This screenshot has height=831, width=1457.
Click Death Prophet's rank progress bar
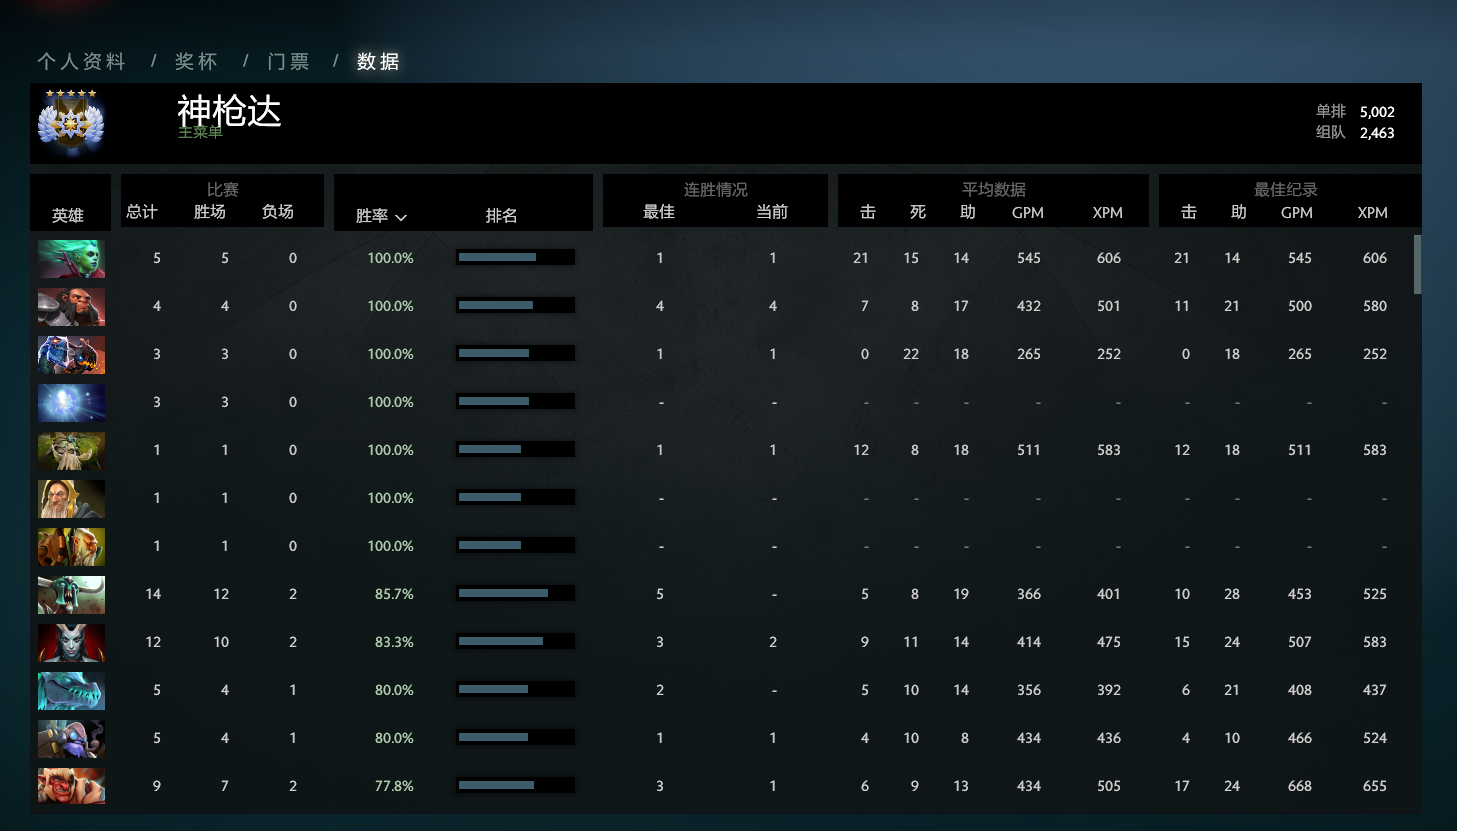(x=515, y=258)
